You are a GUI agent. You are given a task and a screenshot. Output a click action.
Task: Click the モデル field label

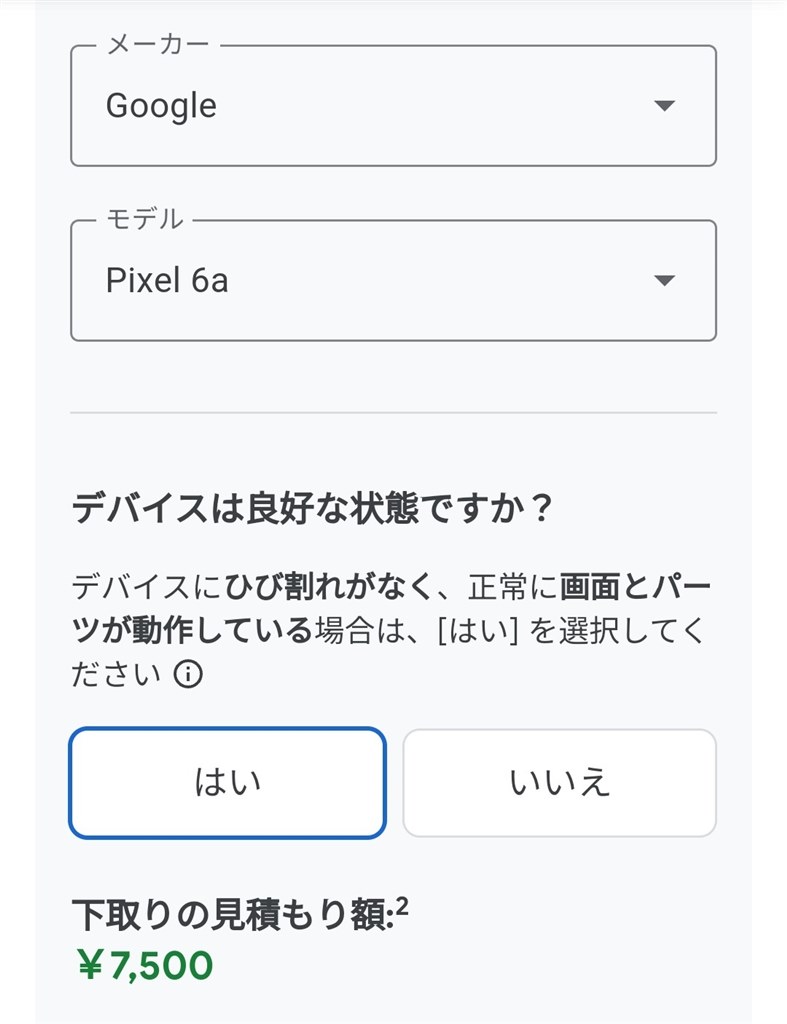point(144,219)
